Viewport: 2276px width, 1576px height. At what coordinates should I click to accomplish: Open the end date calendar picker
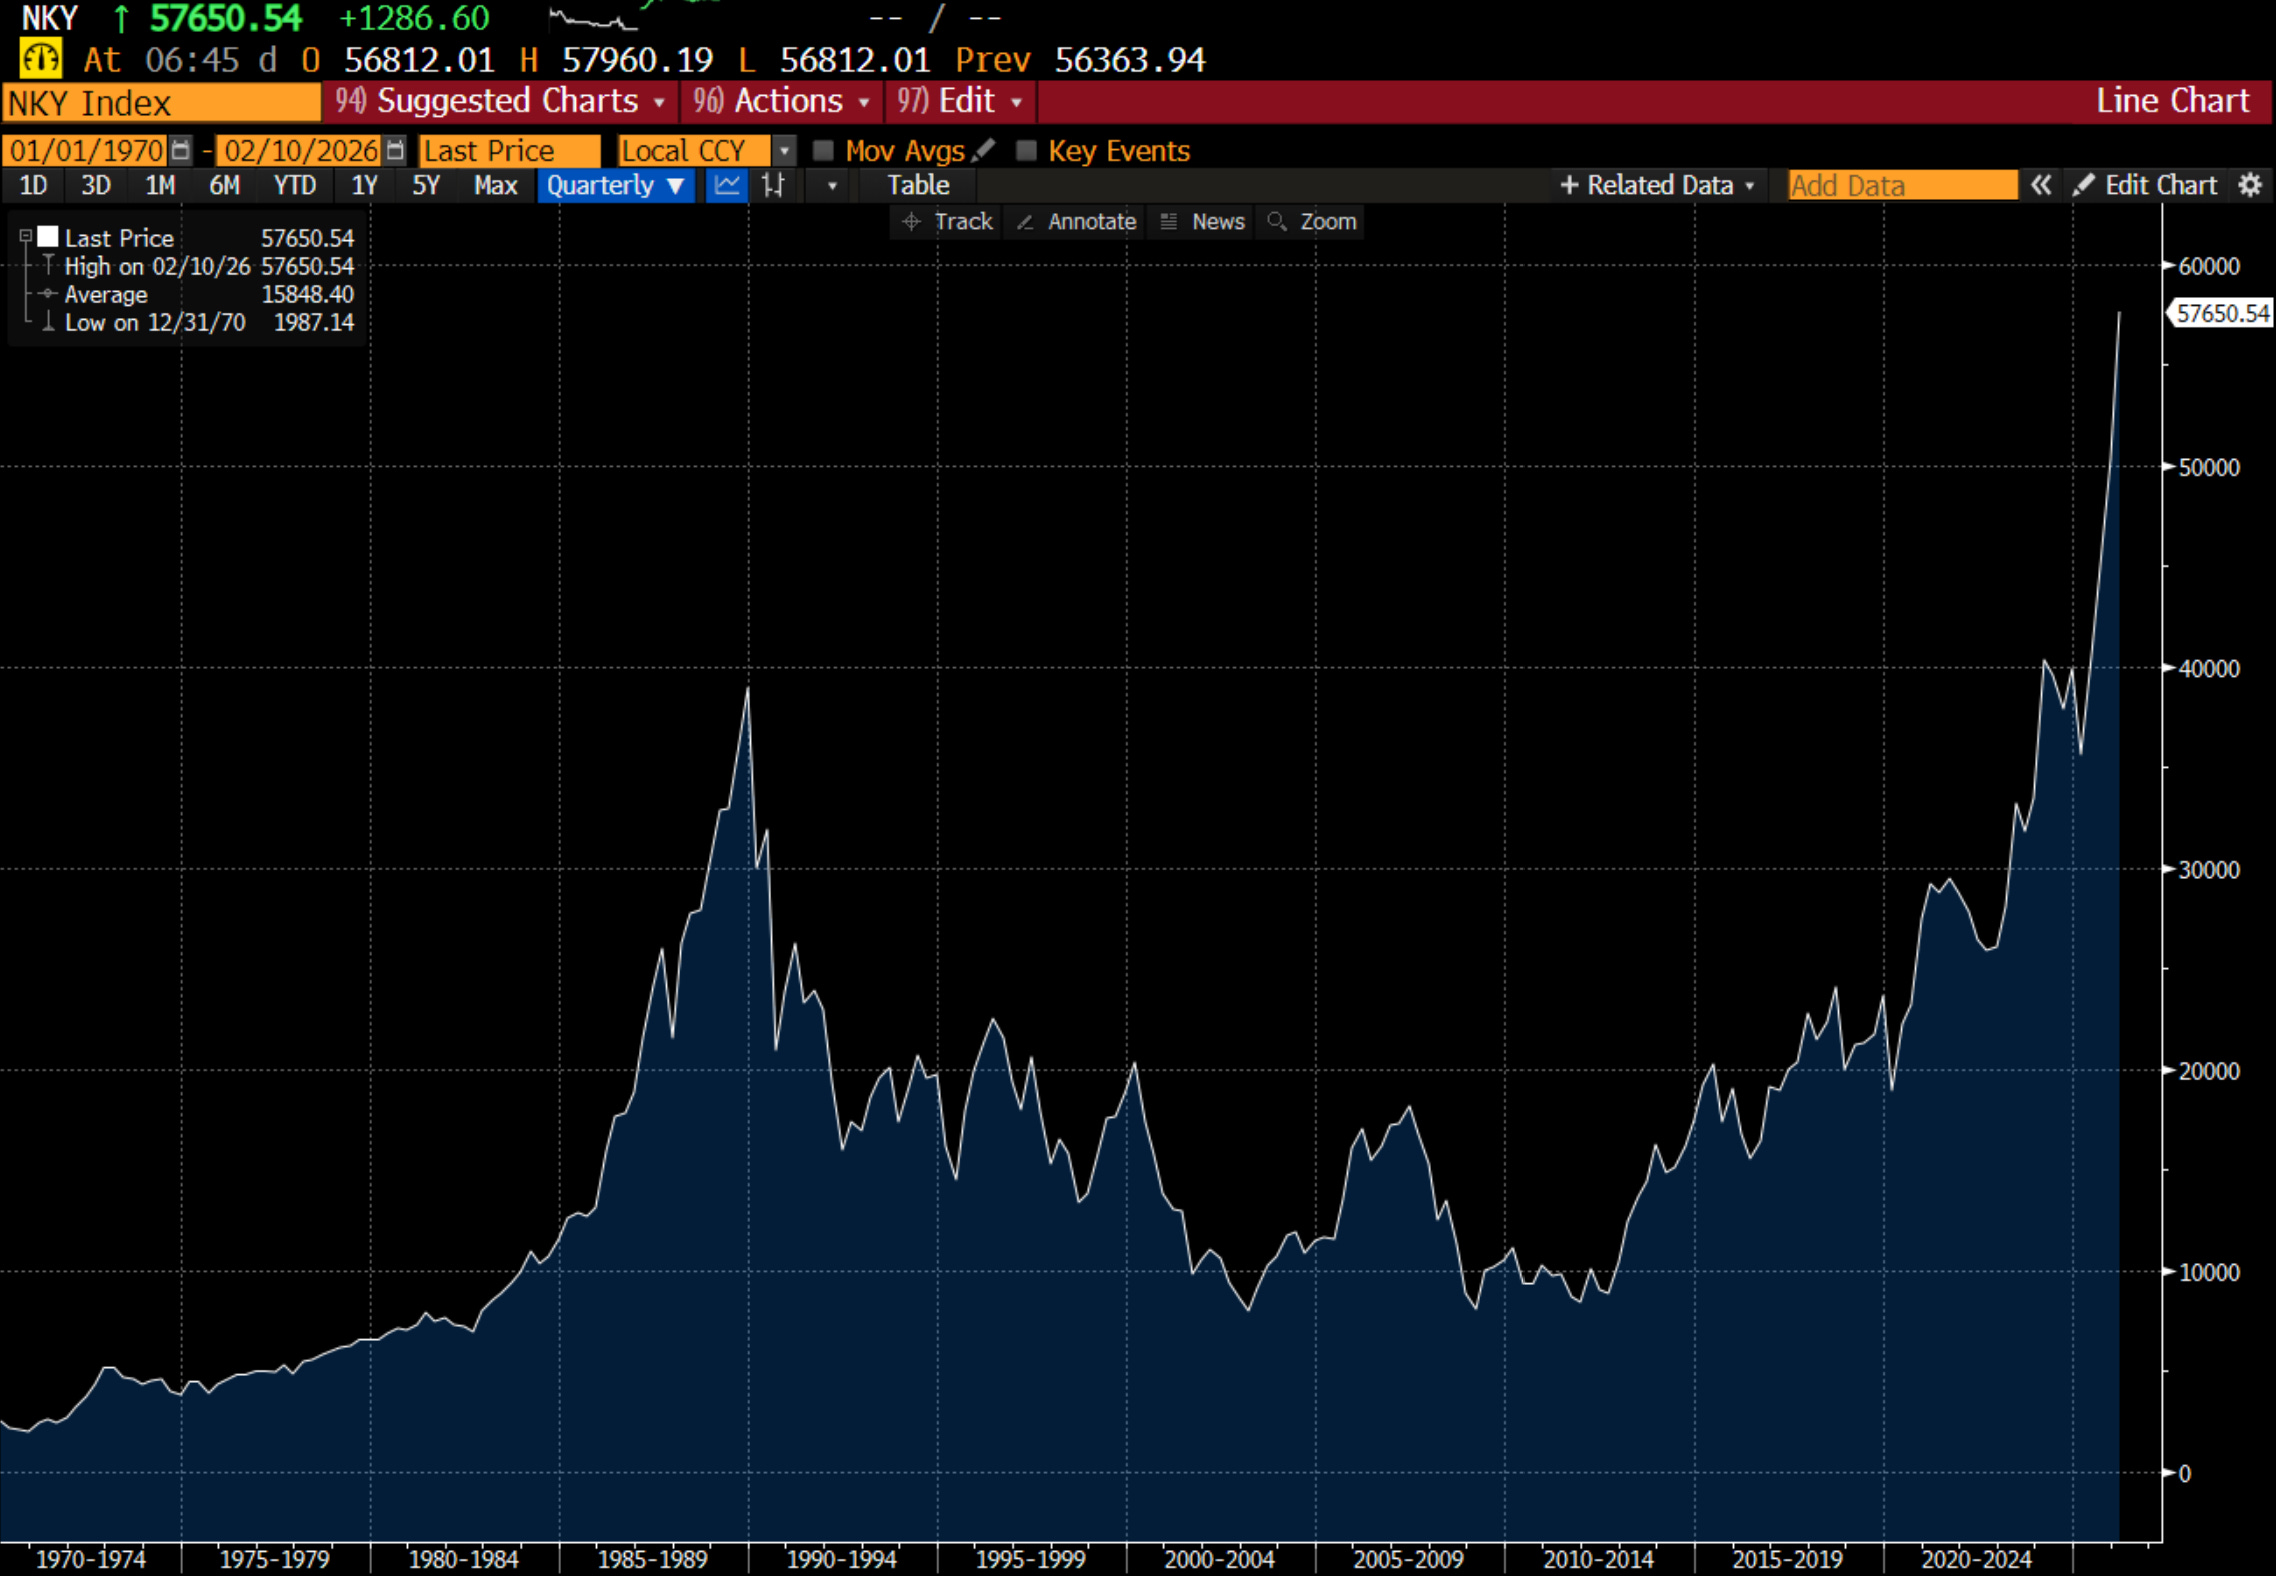(x=395, y=150)
